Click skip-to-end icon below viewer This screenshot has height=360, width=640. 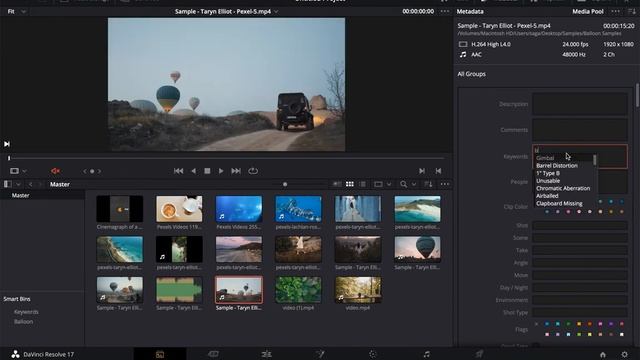click(x=7, y=144)
